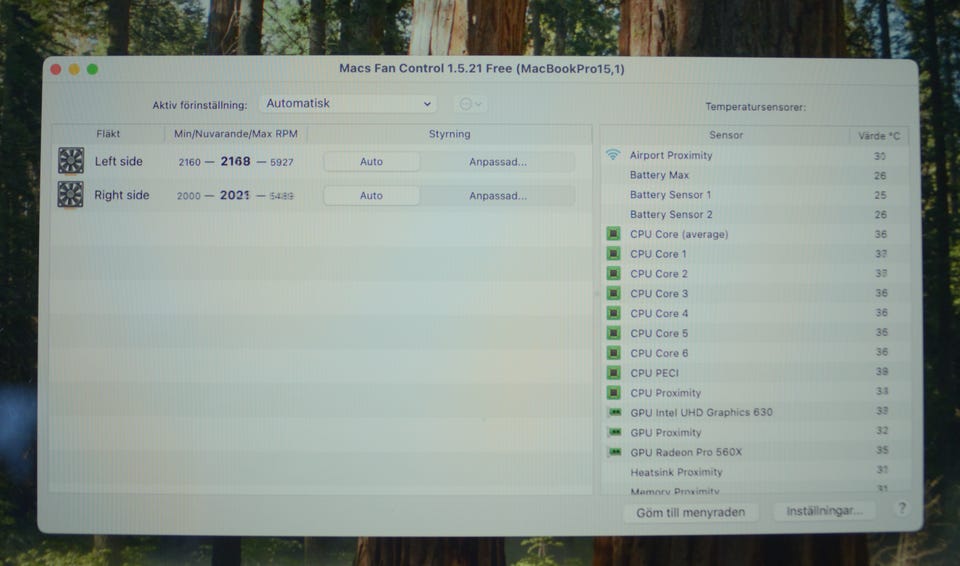The width and height of the screenshot is (960, 566).
Task: Select the Battery Sensor 1 row
Action: click(755, 195)
